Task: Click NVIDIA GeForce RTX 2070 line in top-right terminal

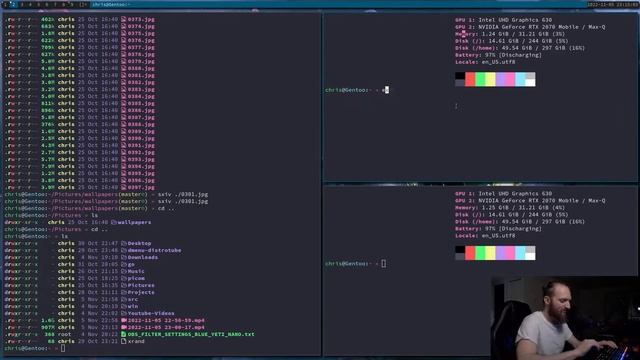Action: pyautogui.click(x=530, y=27)
